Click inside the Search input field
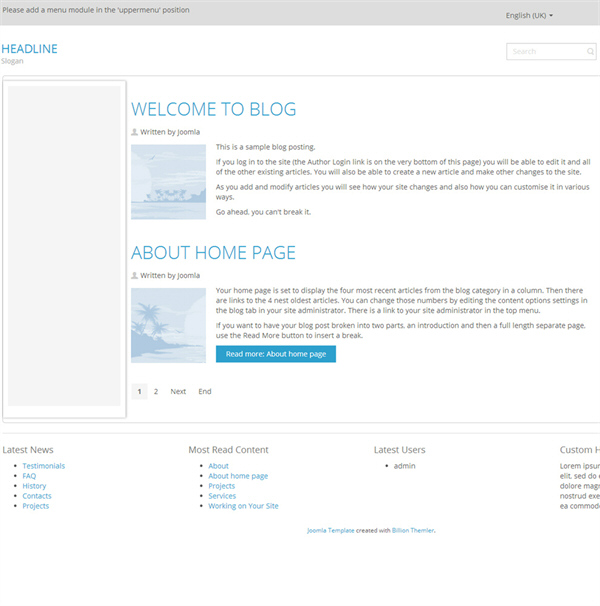 tap(545, 52)
